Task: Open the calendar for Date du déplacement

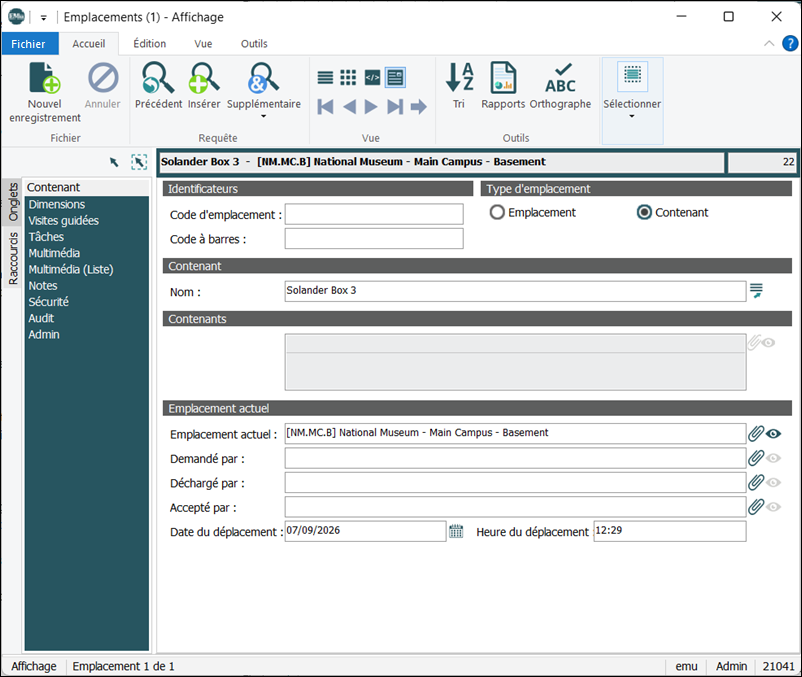Action: coord(456,531)
